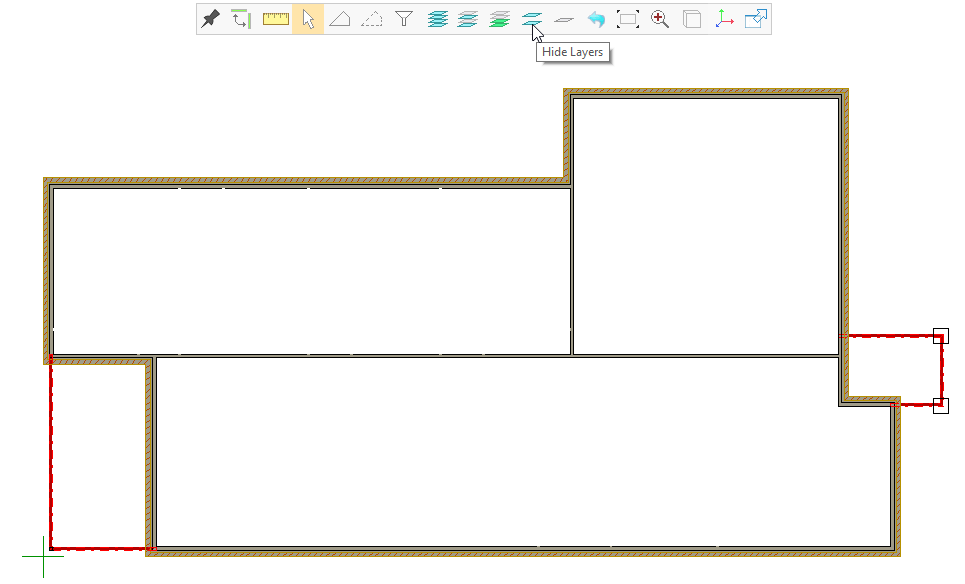Click the first teal stacked layers icon
This screenshot has width=965, height=584.
[437, 19]
